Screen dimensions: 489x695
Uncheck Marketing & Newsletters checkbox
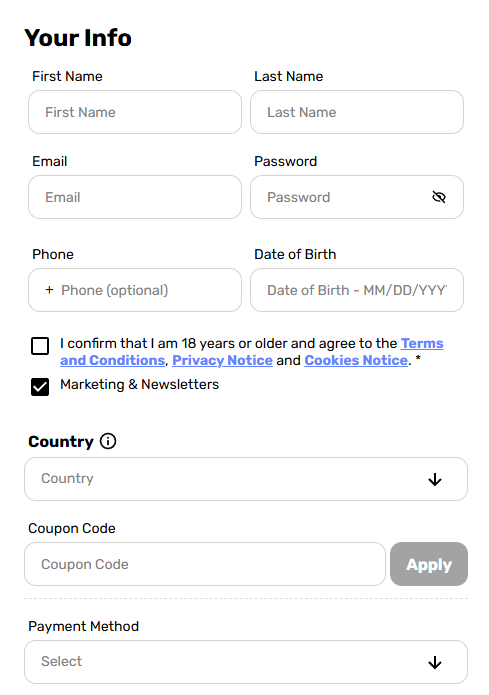(x=40, y=387)
